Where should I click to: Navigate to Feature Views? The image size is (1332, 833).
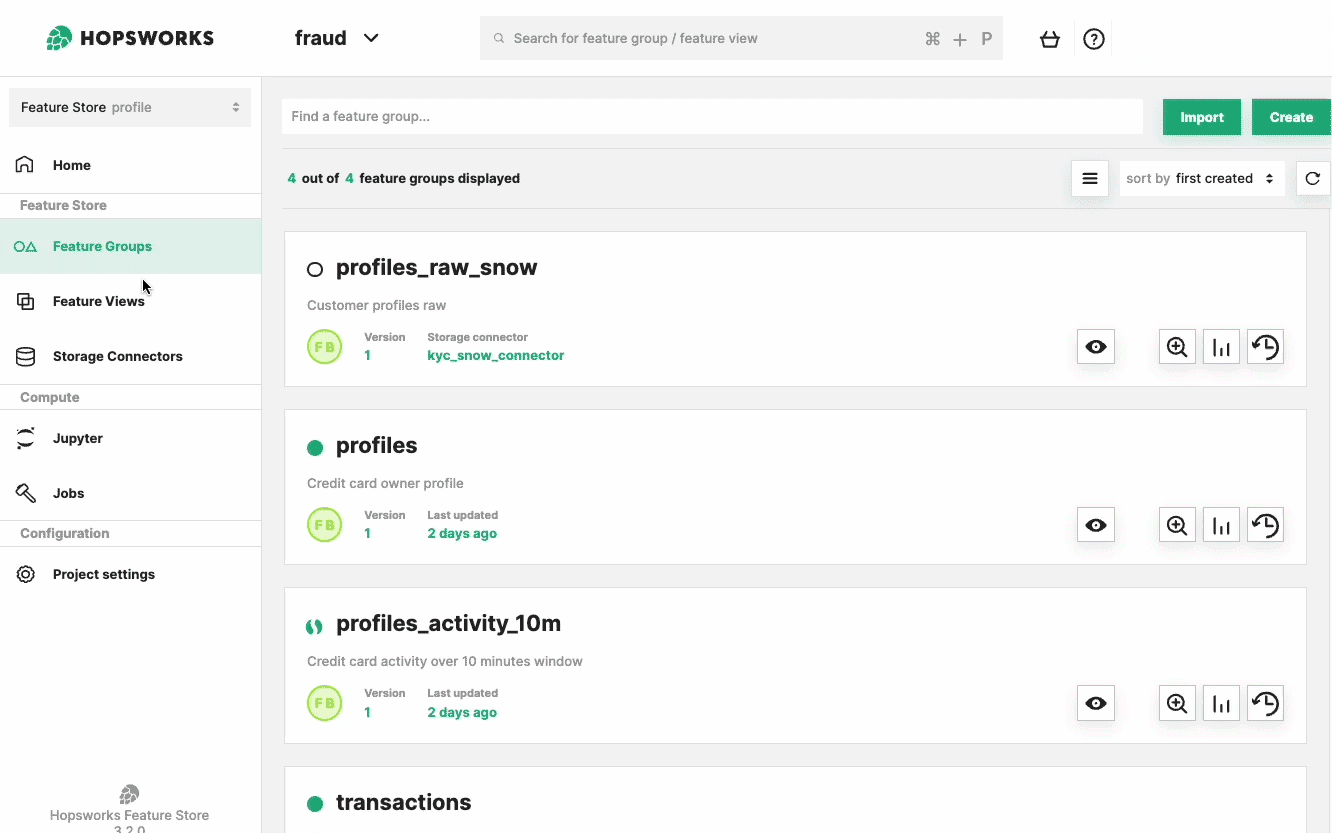(98, 301)
